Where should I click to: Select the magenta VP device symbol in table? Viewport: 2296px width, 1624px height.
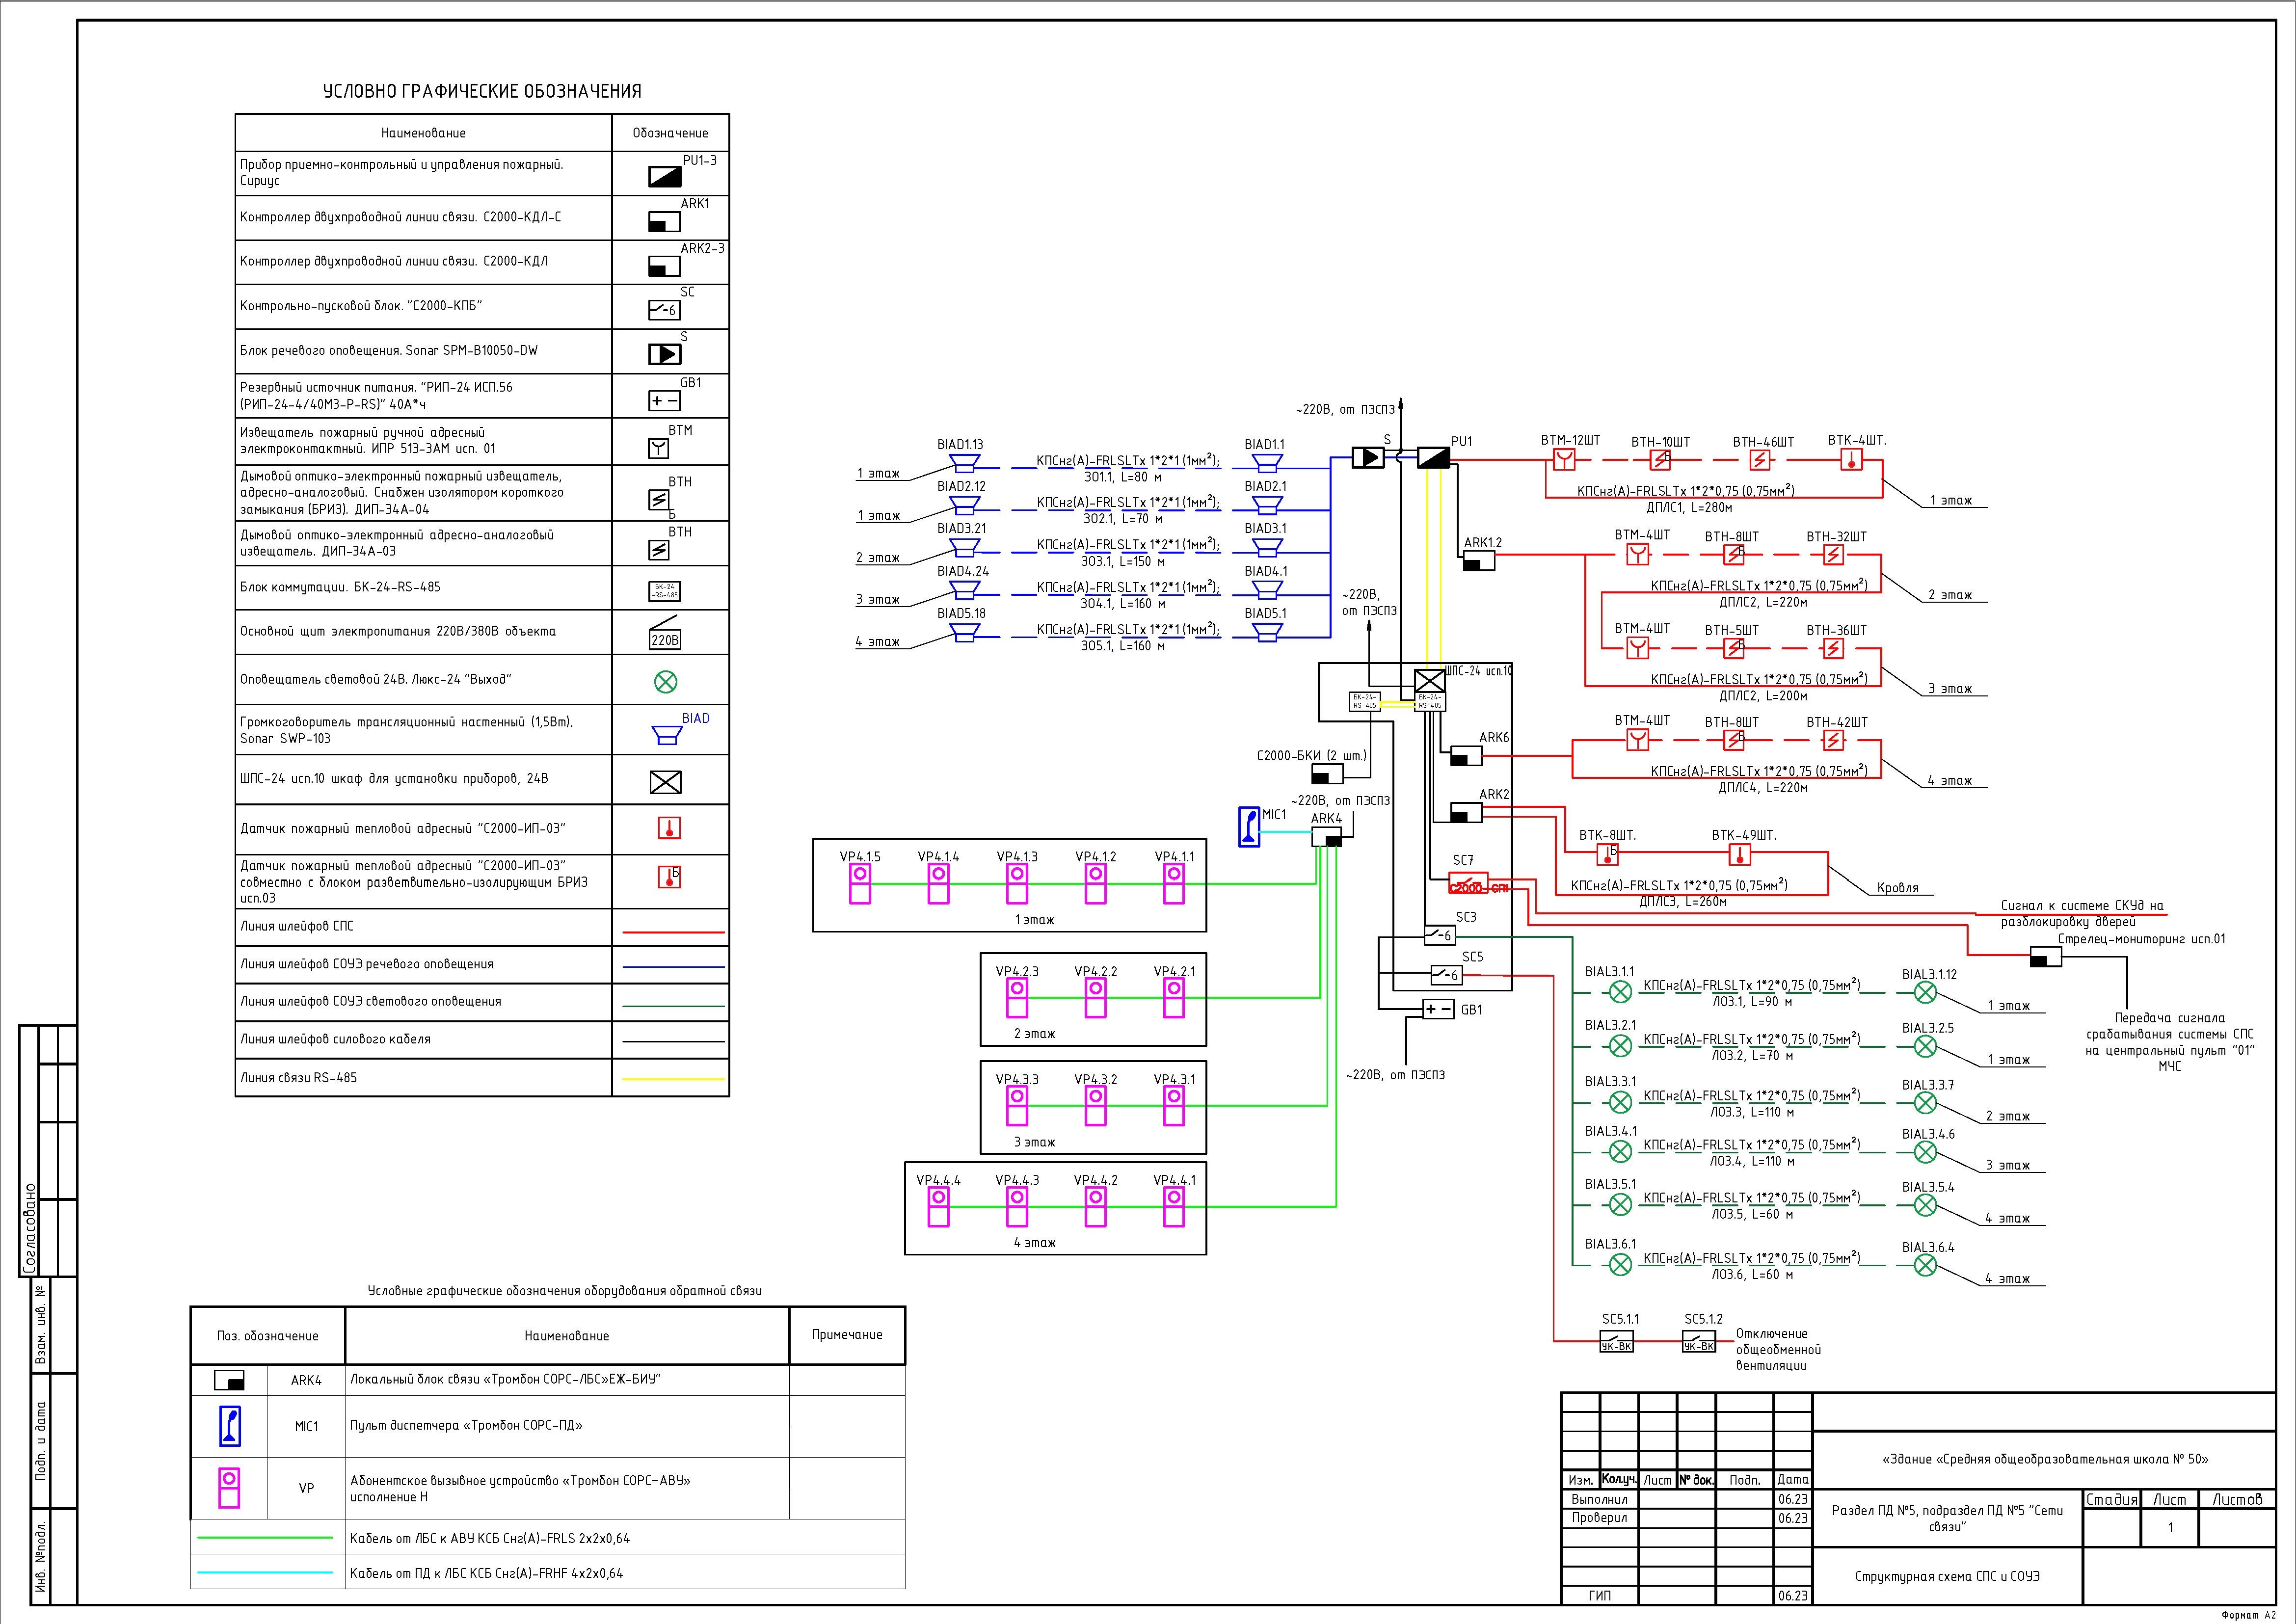(x=229, y=1487)
